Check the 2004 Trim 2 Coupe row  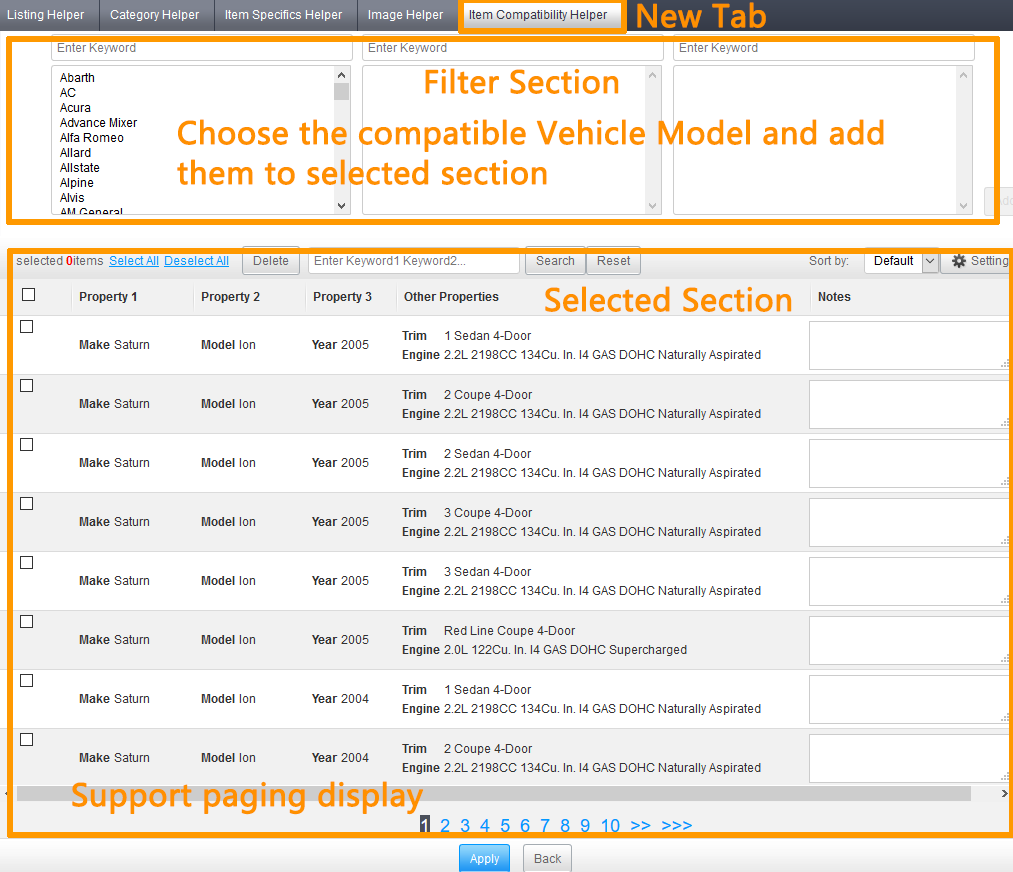click(26, 740)
